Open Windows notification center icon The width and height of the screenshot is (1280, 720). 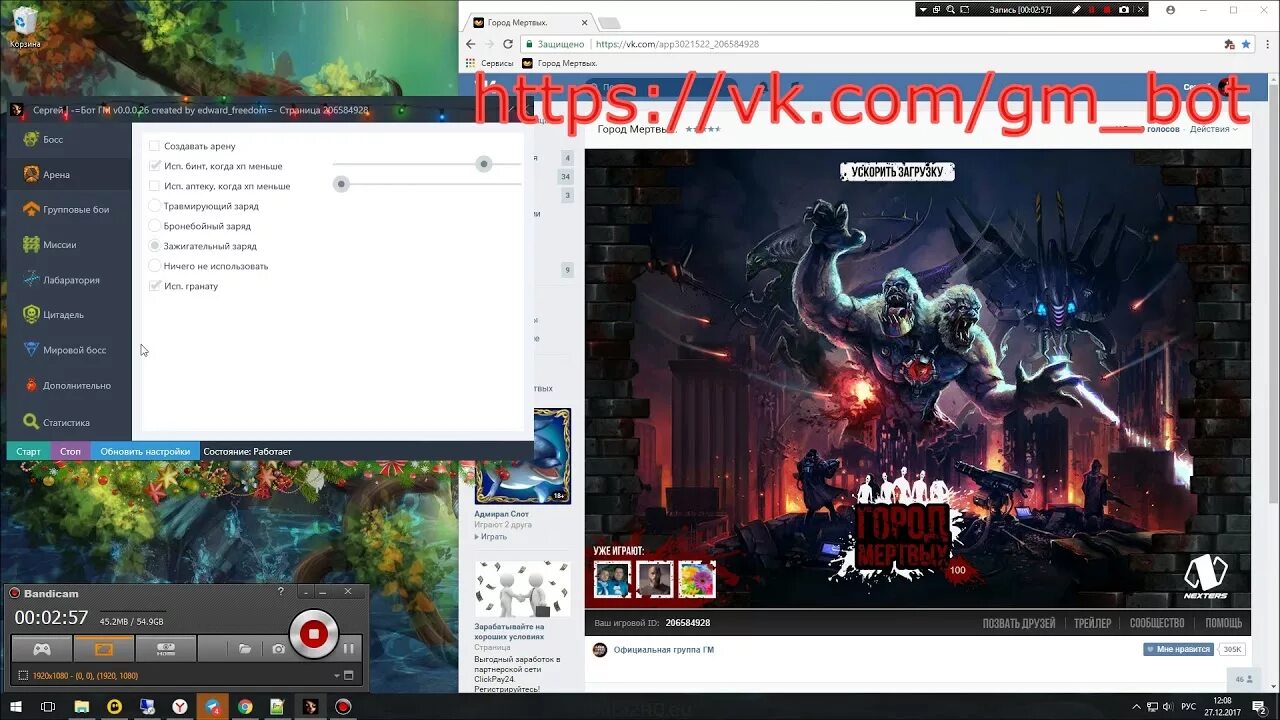click(x=1260, y=707)
